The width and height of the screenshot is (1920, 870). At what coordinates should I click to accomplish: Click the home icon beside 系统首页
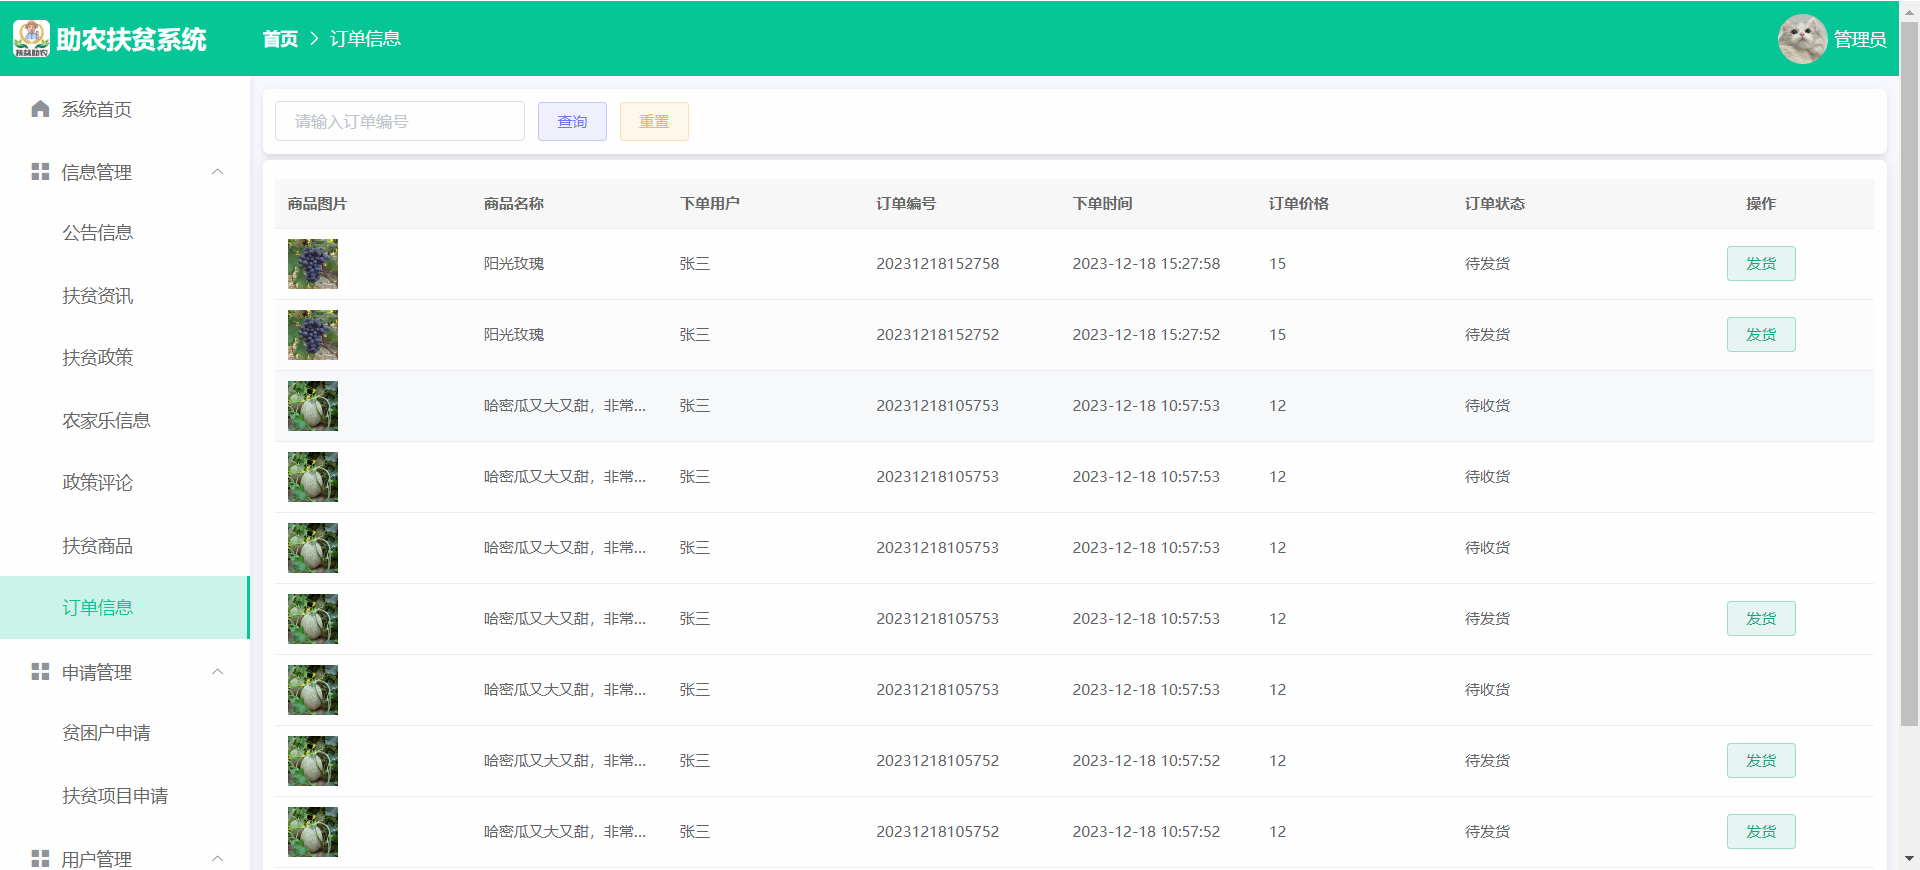click(x=40, y=109)
